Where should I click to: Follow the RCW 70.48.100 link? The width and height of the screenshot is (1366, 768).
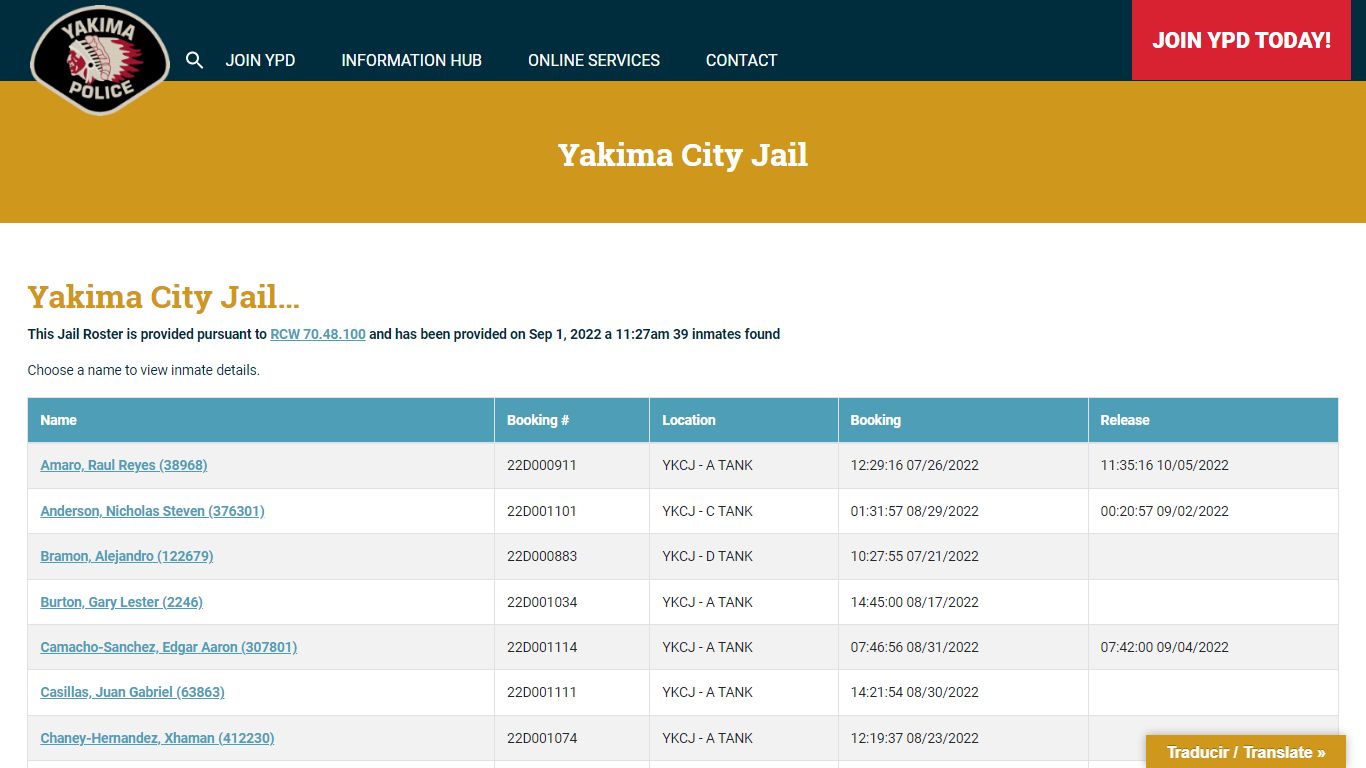click(318, 334)
